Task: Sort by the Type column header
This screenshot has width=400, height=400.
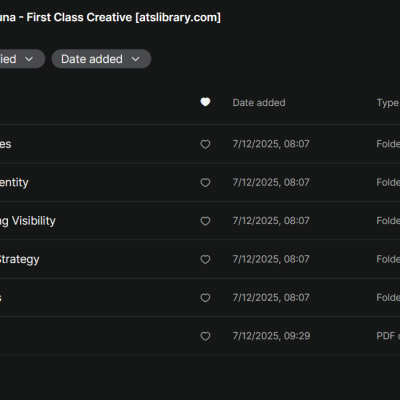Action: point(388,103)
